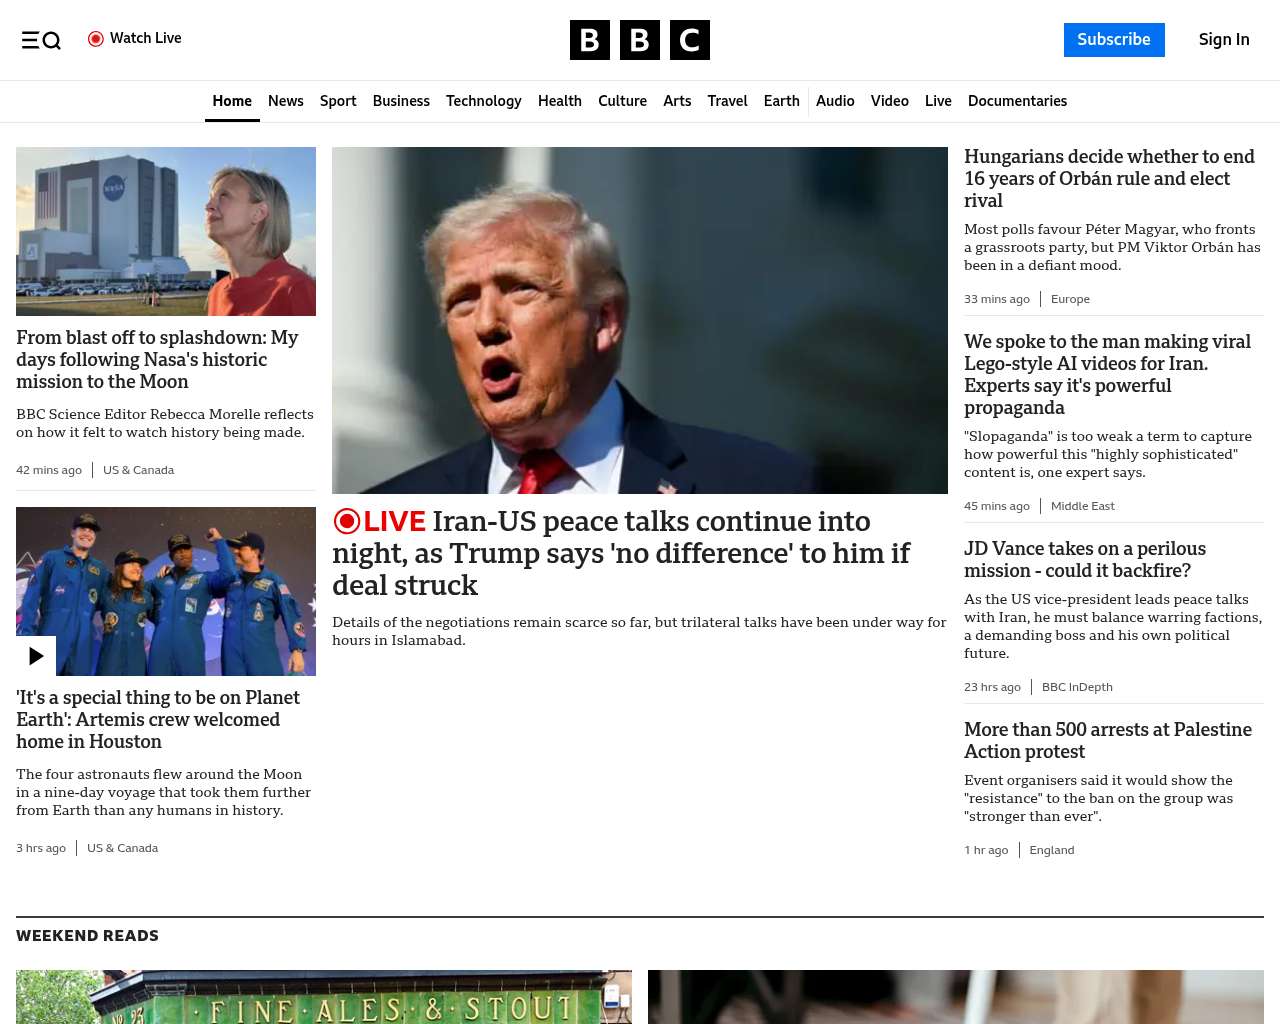
Task: Read Hungarians decide Orbán election headline
Action: (x=1109, y=178)
